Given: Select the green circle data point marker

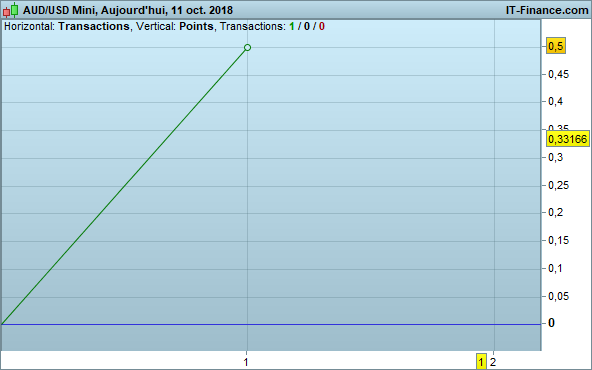Looking at the screenshot, I should pyautogui.click(x=247, y=48).
